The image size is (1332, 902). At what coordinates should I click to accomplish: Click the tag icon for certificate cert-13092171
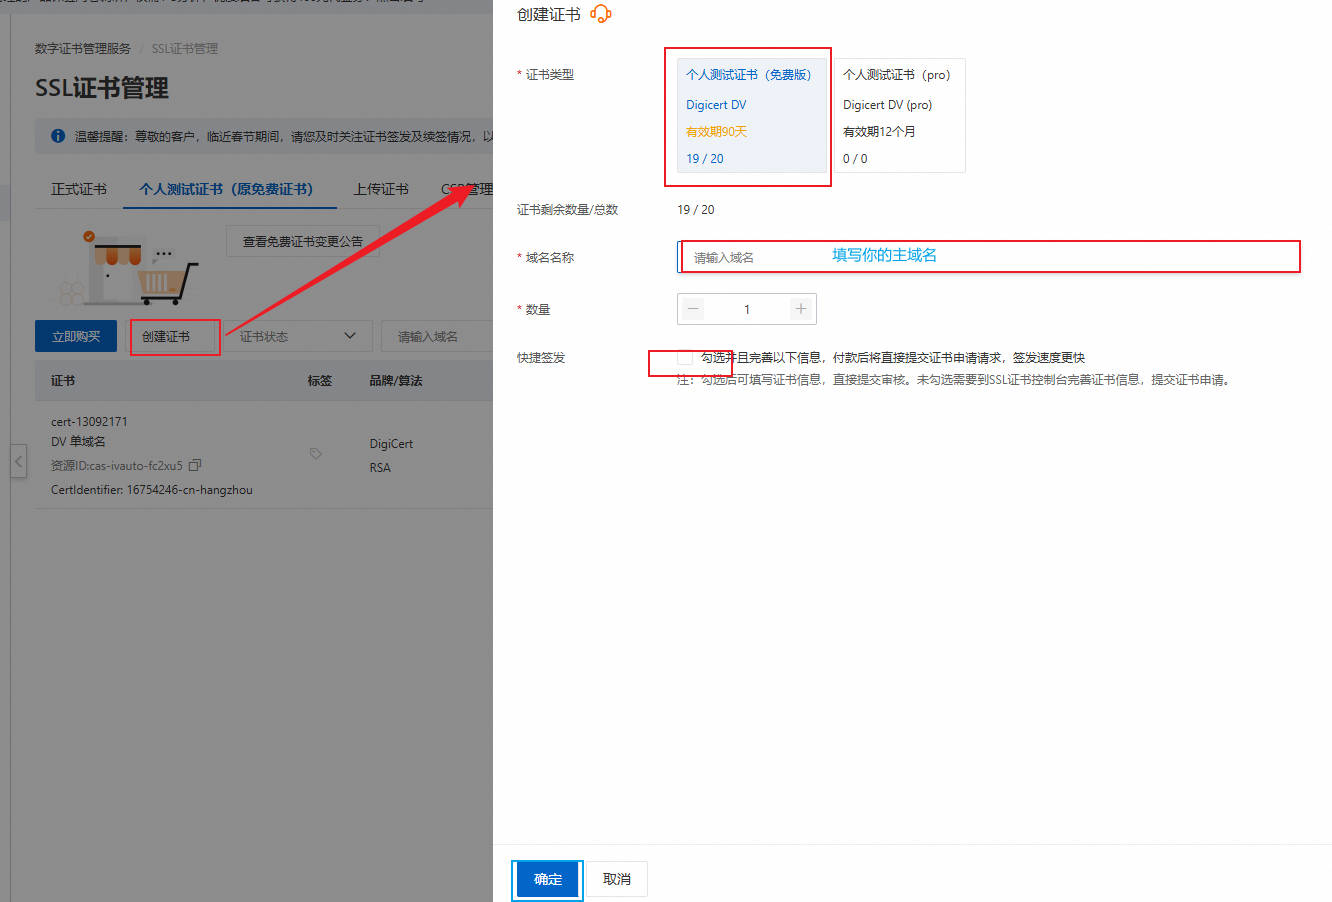[x=315, y=453]
